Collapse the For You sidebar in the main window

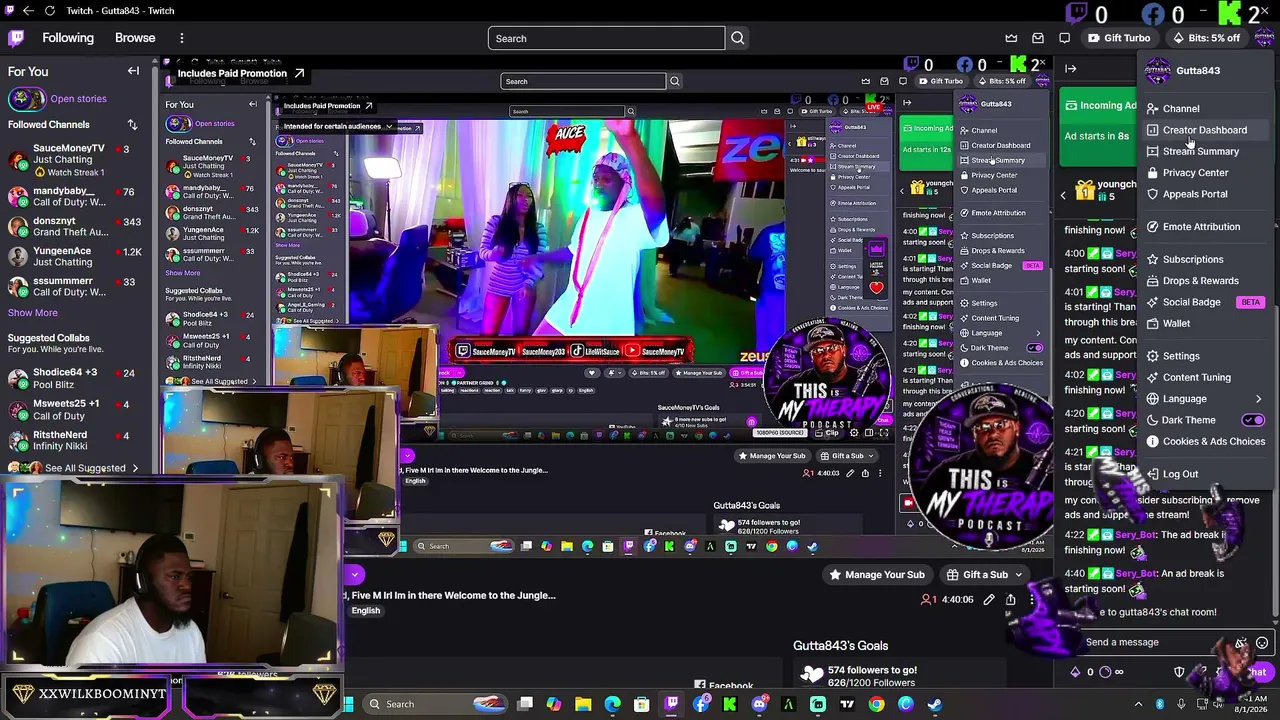pyautogui.click(x=133, y=71)
